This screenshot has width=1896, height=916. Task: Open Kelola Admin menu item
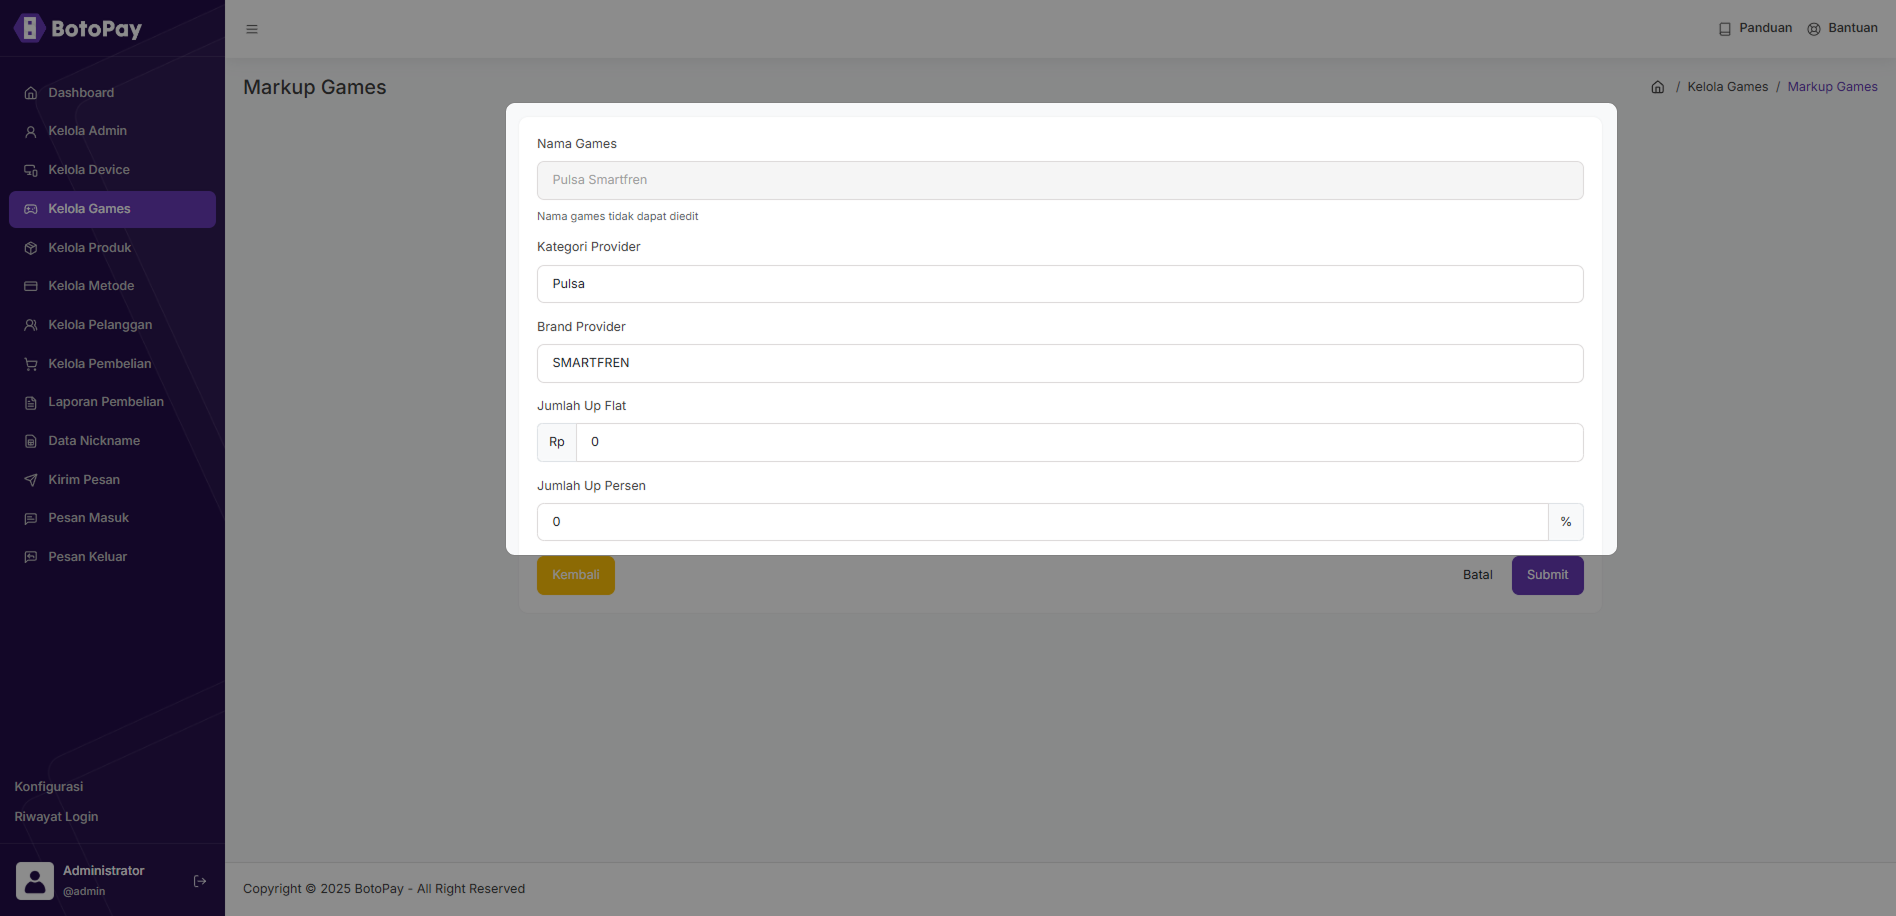coord(112,131)
